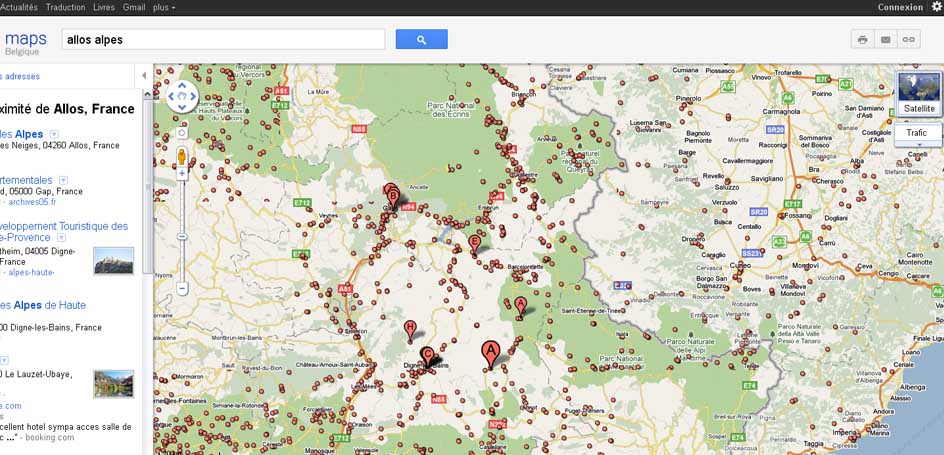Click the 'Pinerolo' town label
The width and height of the screenshot is (944, 455).
coord(689,98)
